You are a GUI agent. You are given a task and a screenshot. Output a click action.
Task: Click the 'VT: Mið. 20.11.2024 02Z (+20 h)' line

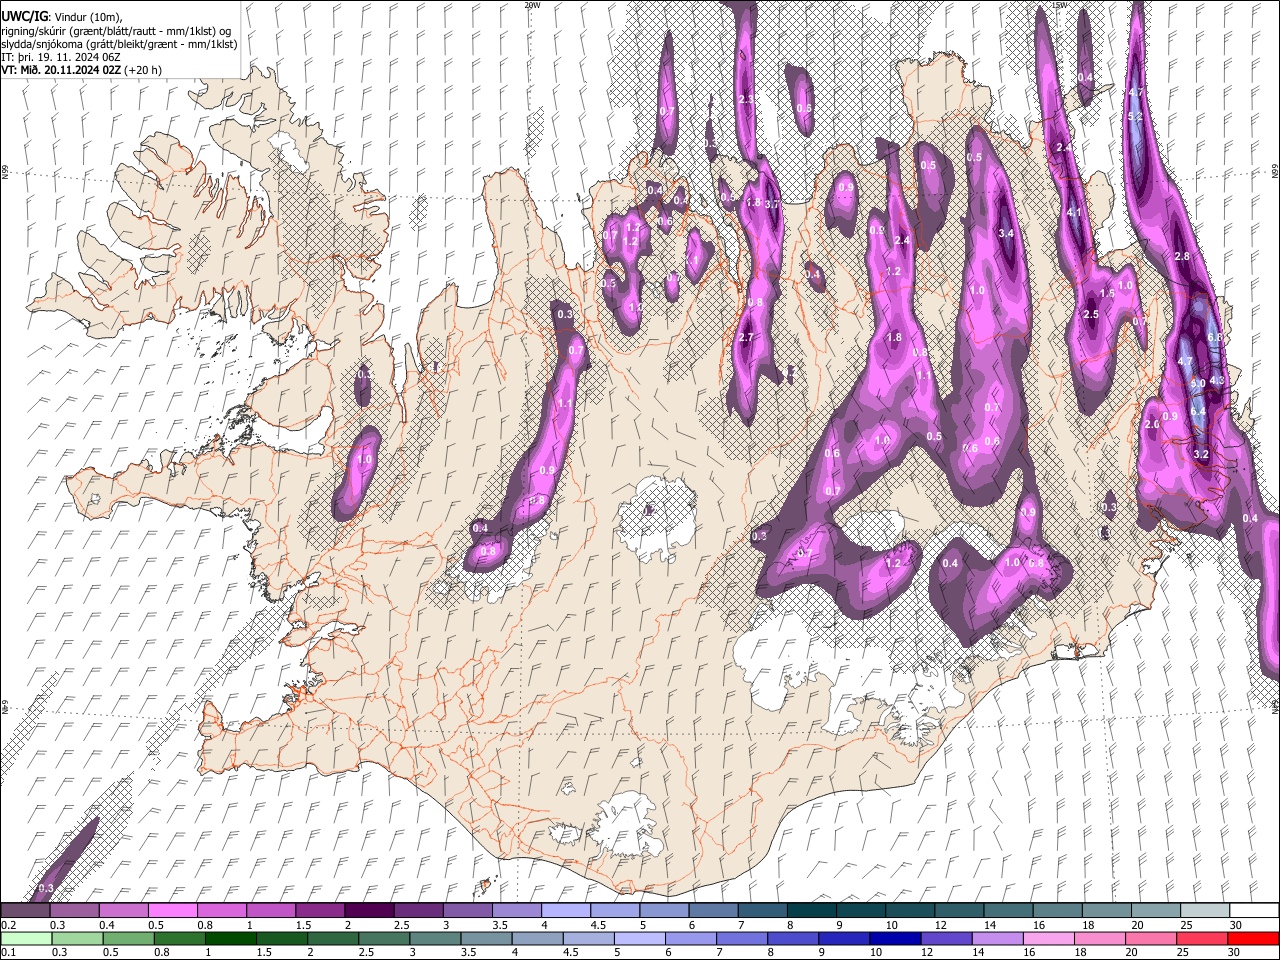[x=81, y=70]
